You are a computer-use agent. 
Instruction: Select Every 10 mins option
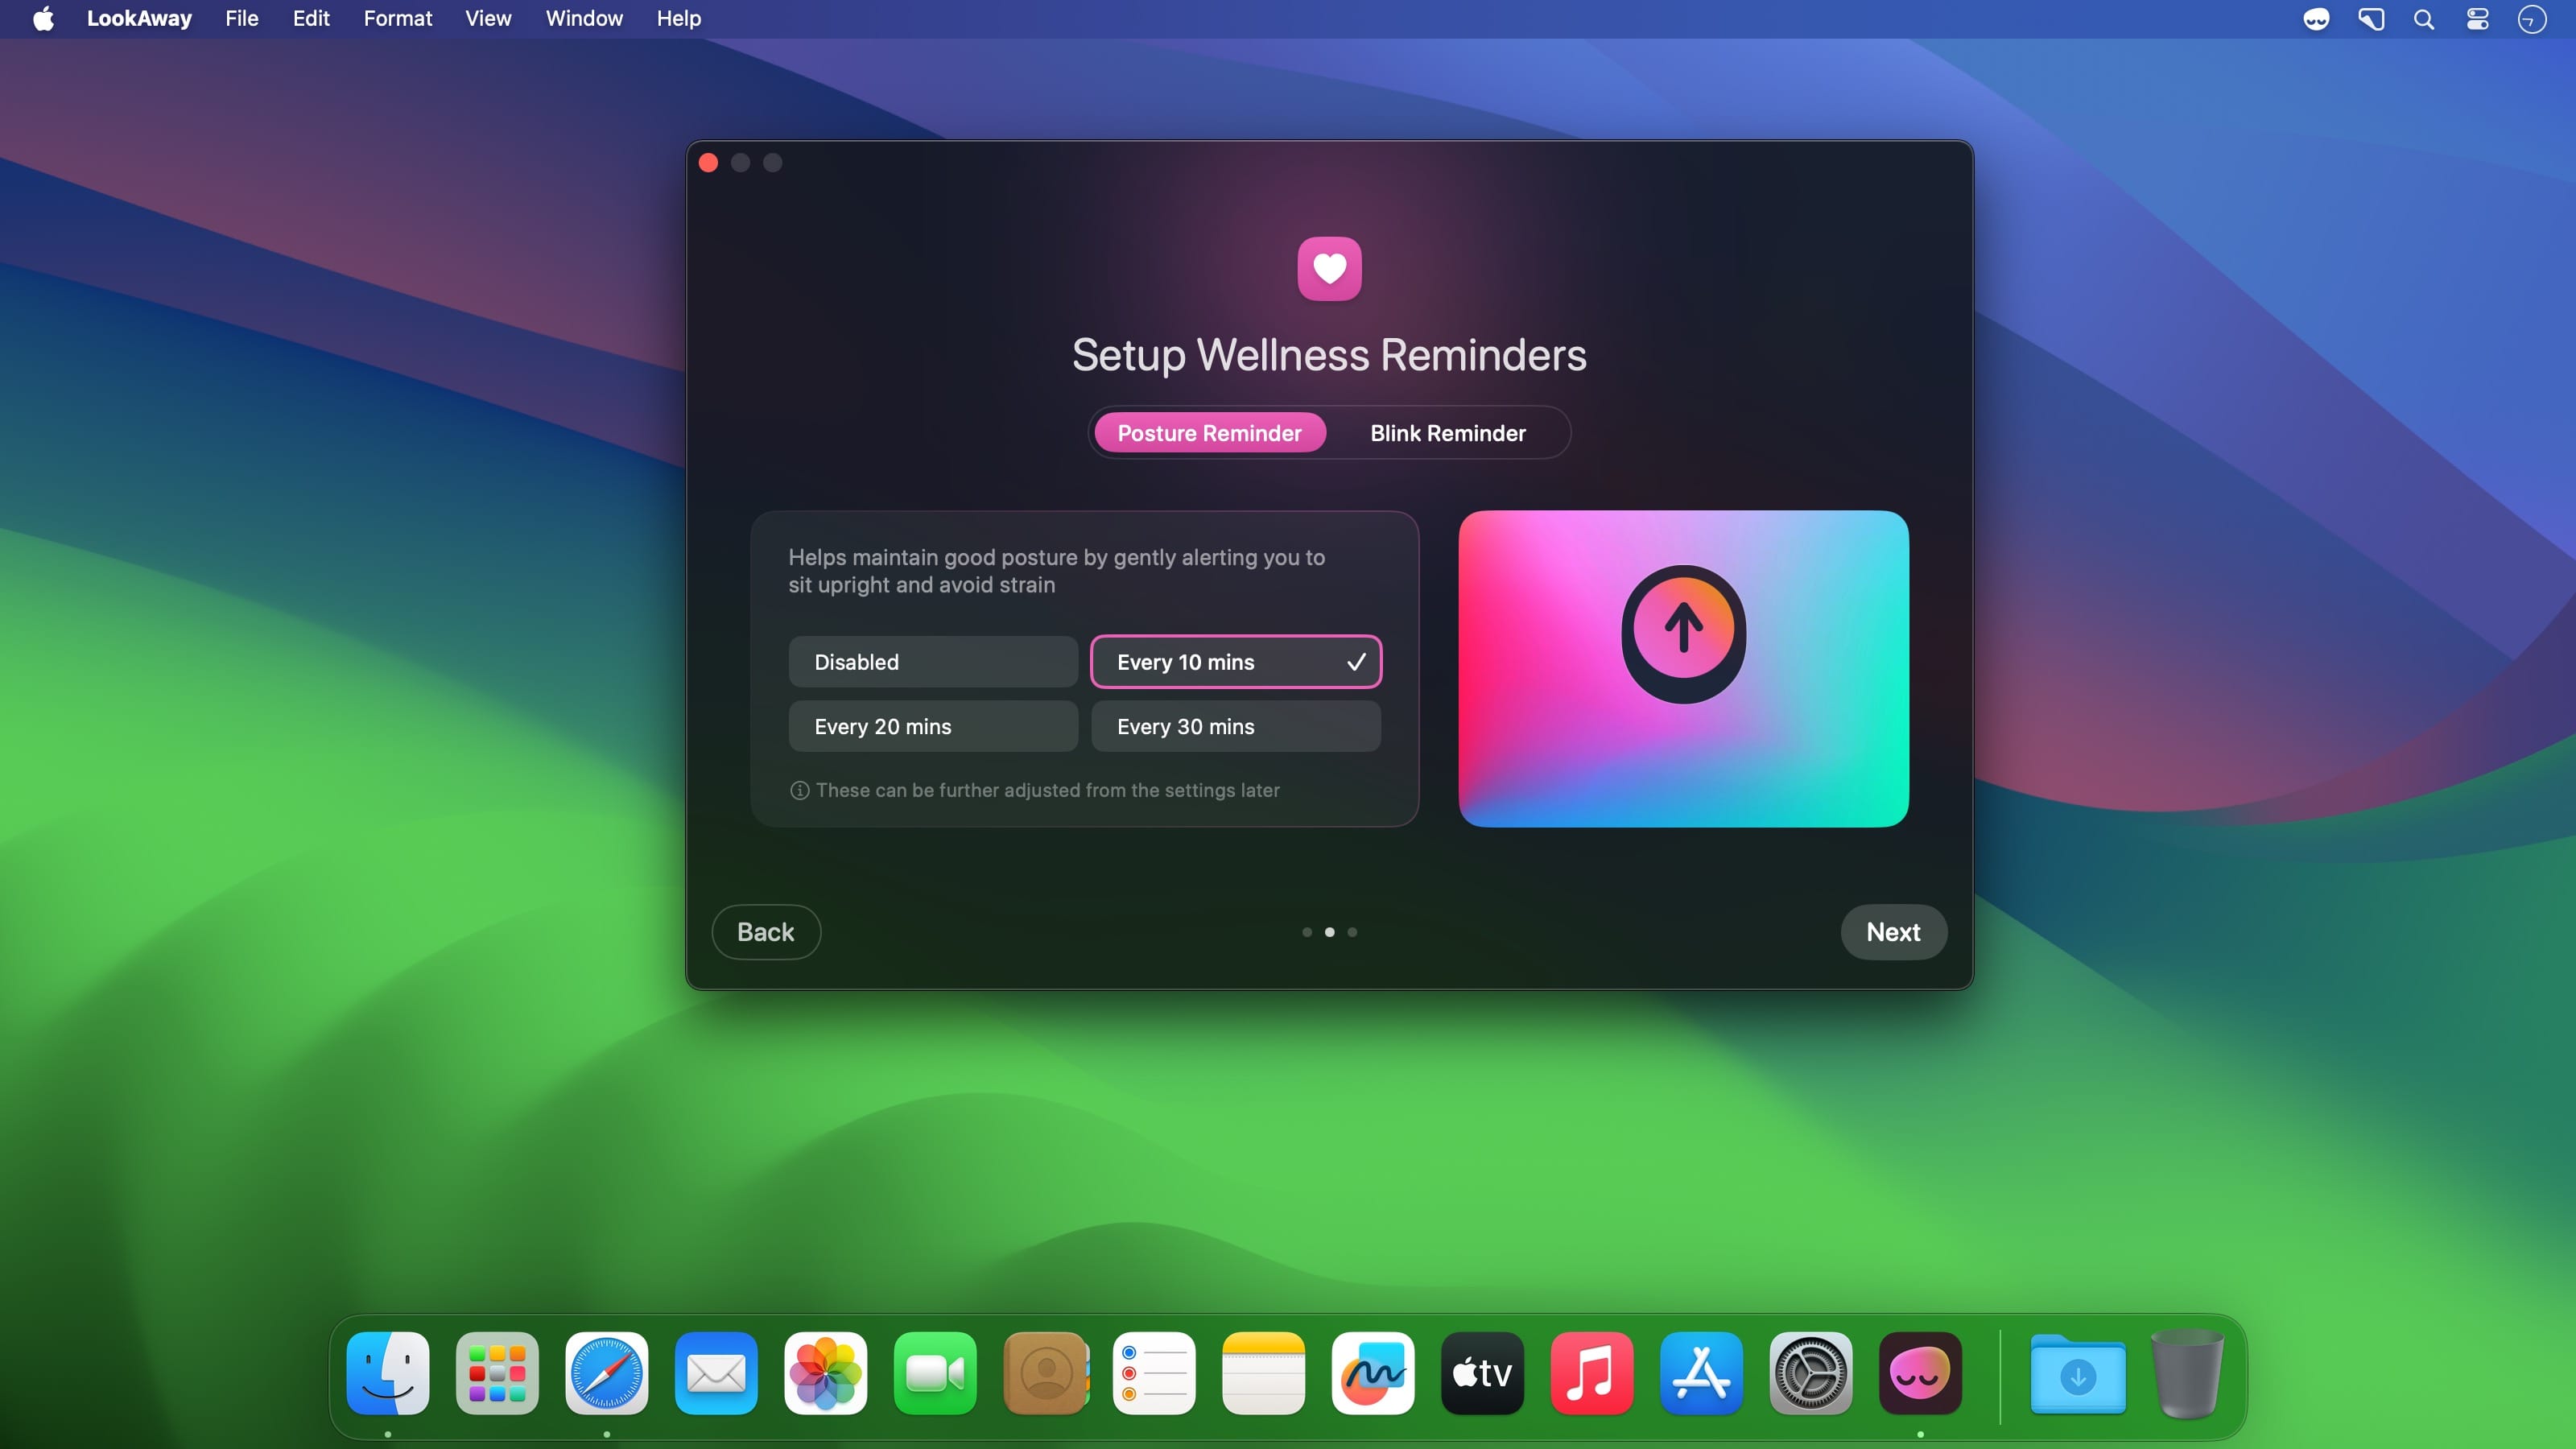(x=1235, y=662)
